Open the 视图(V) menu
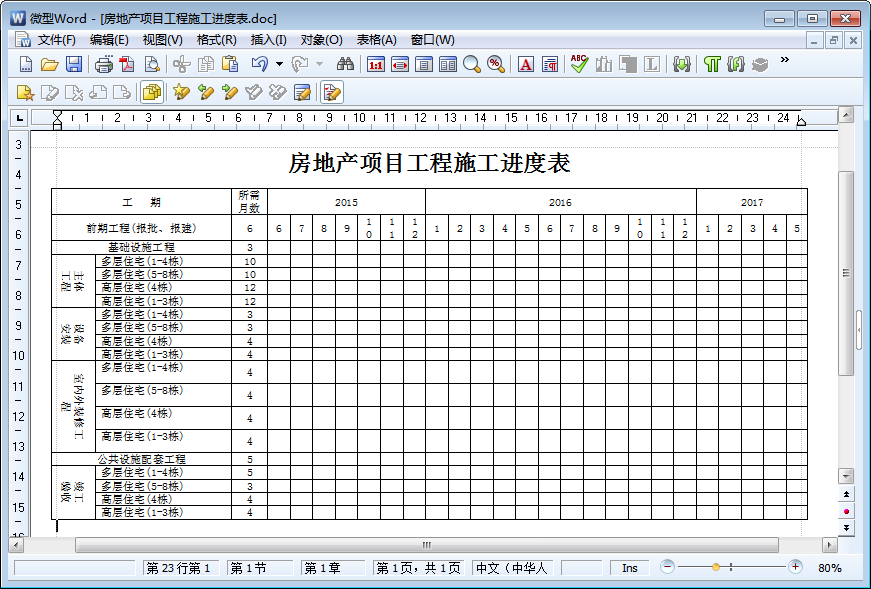 click(x=162, y=40)
